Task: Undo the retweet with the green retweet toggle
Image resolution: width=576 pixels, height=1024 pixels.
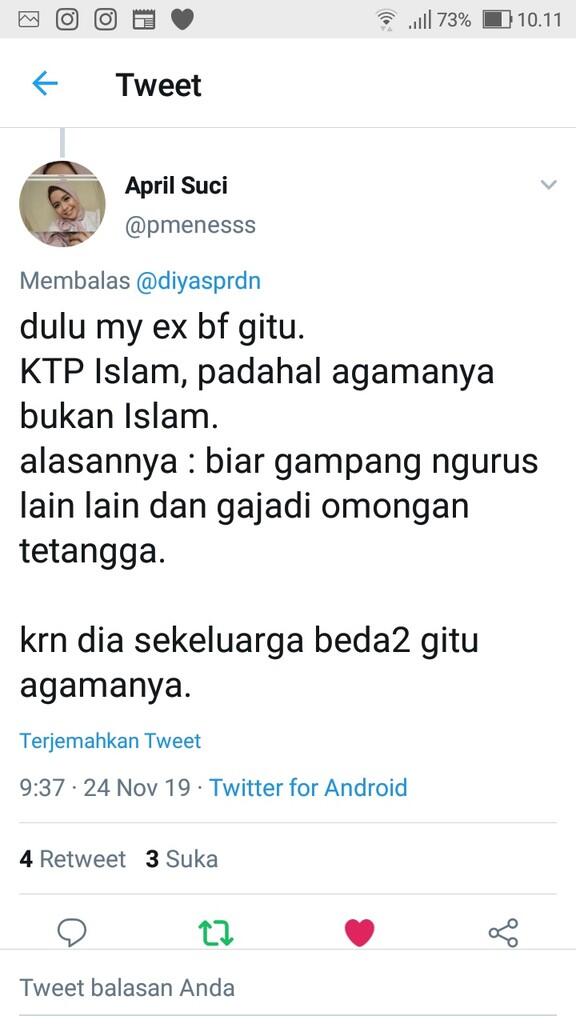Action: 216,932
